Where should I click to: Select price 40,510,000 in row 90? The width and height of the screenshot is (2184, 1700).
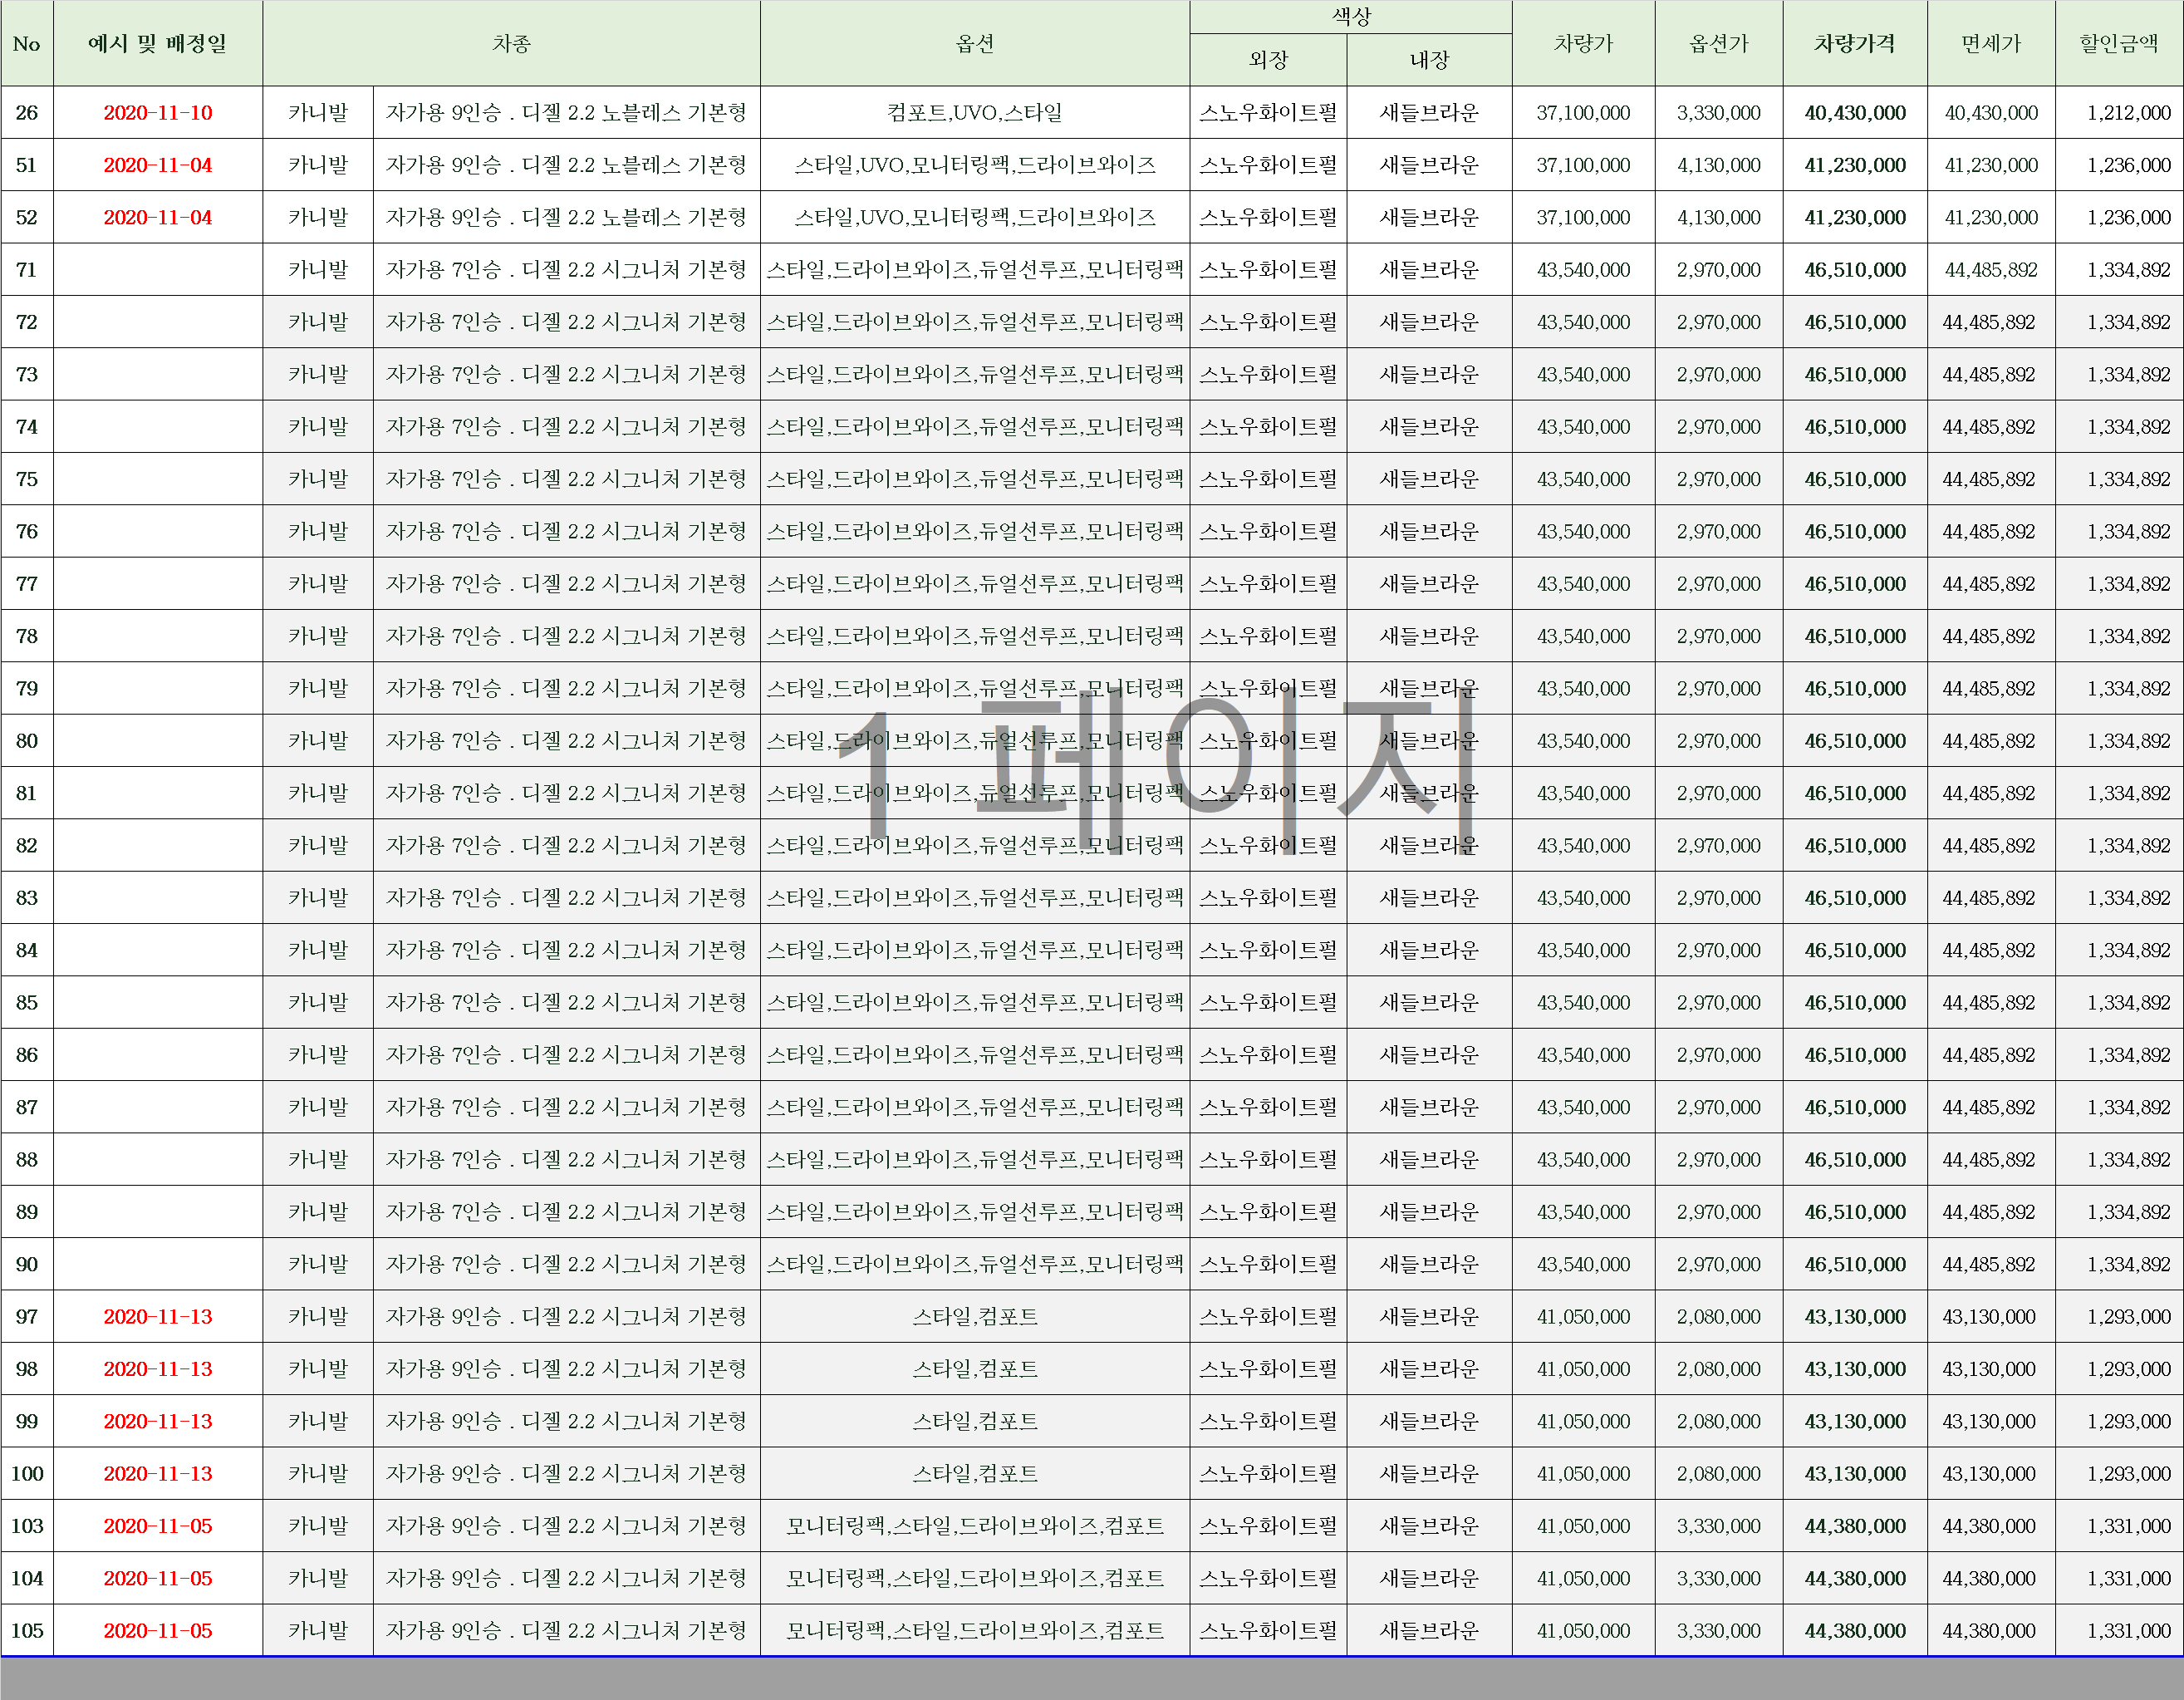pos(1854,1264)
